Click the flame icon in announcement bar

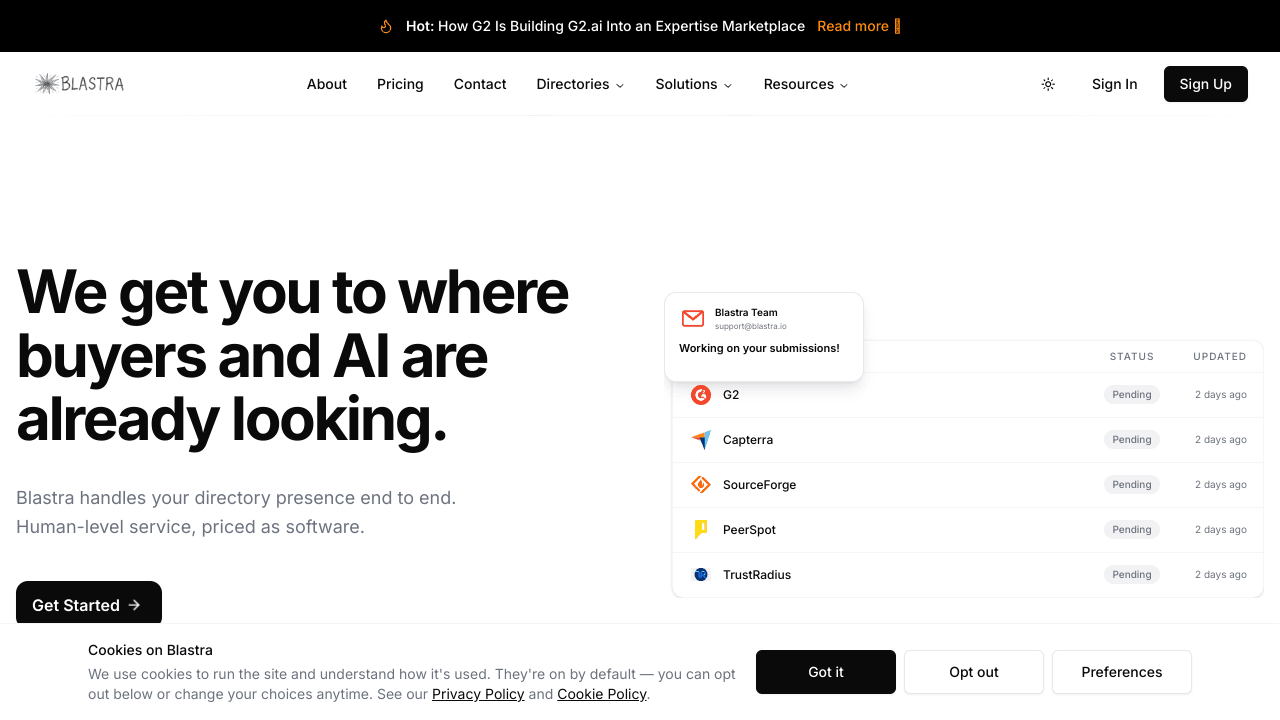(x=386, y=26)
